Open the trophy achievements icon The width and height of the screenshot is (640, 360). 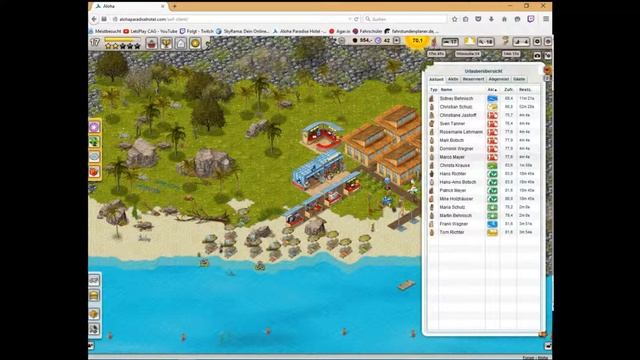[166, 43]
